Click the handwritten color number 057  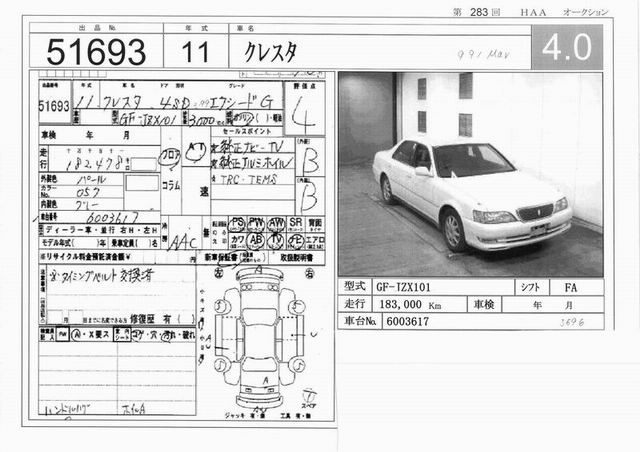(x=88, y=192)
